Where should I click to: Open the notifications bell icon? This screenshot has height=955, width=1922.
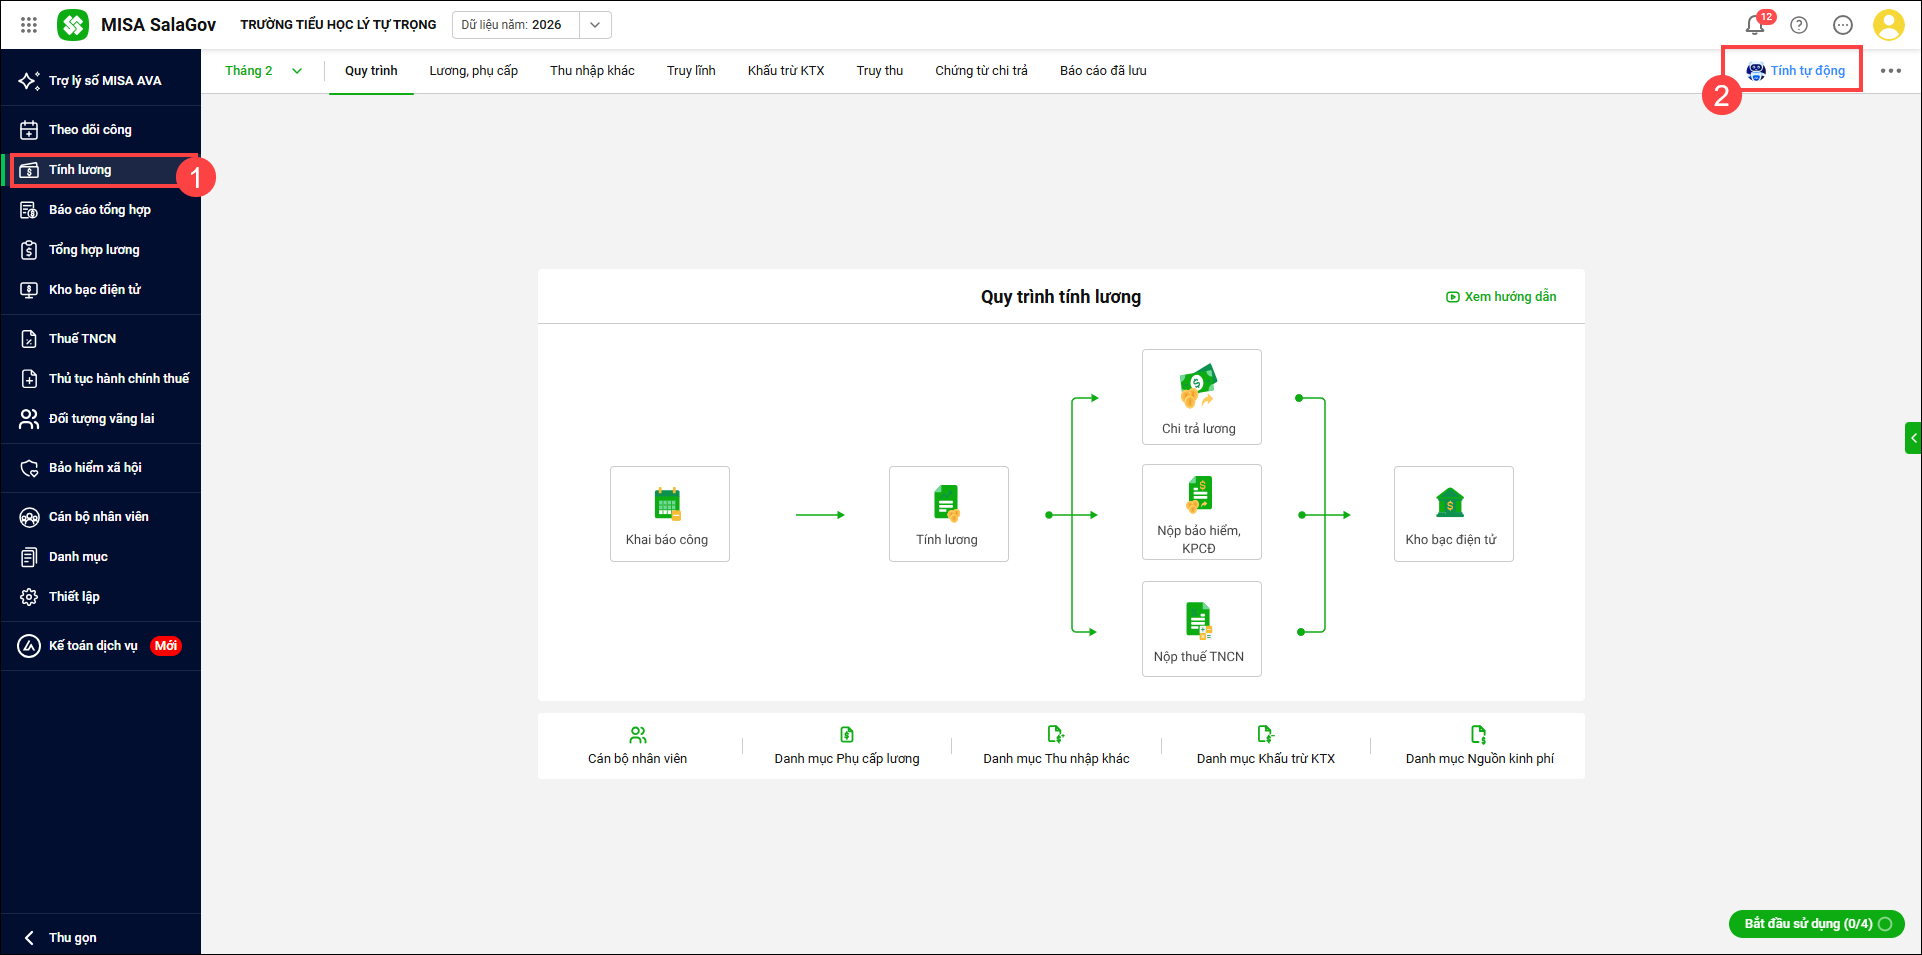[x=1754, y=25]
